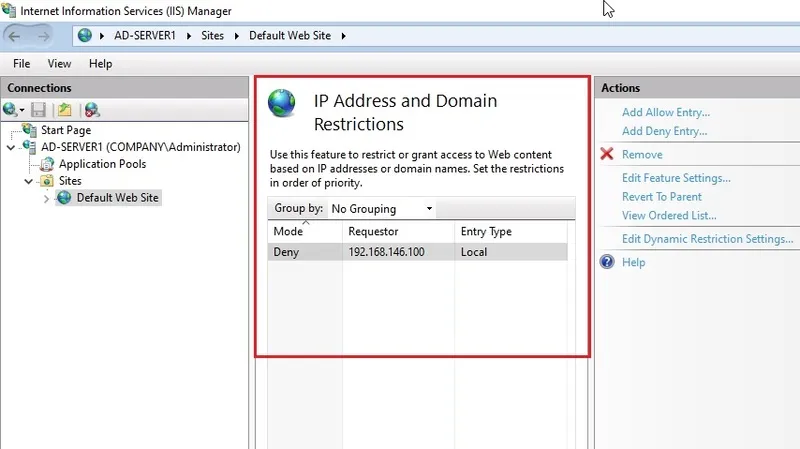Open breadcrumb arrow after AD-SERVER1
This screenshot has height=449, width=800.
pyautogui.click(x=189, y=36)
